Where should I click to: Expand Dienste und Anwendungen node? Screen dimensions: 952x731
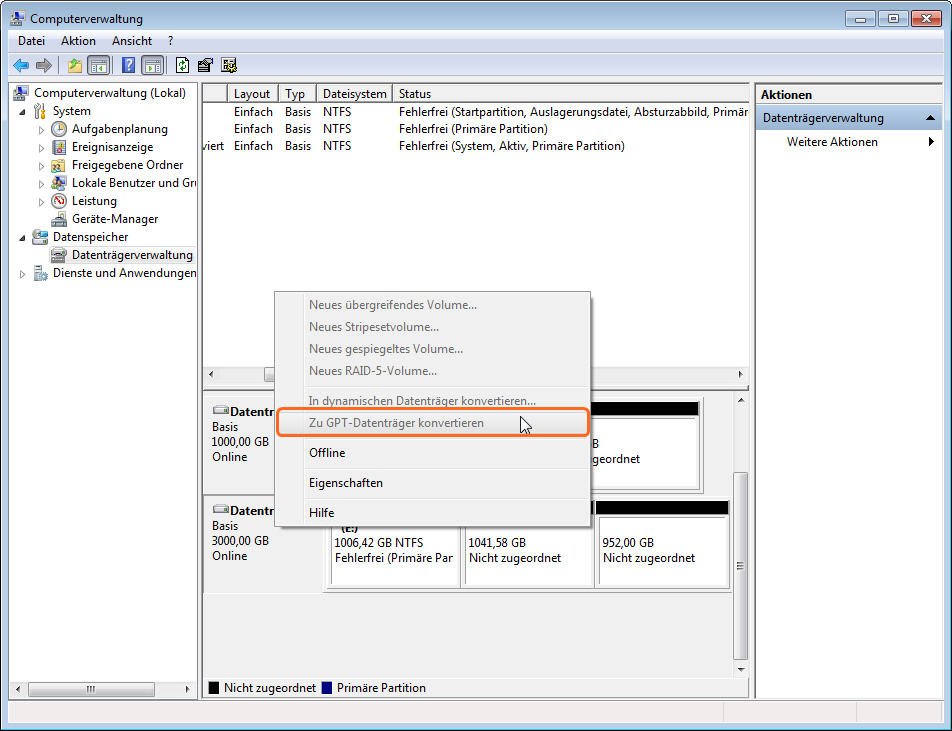point(22,274)
